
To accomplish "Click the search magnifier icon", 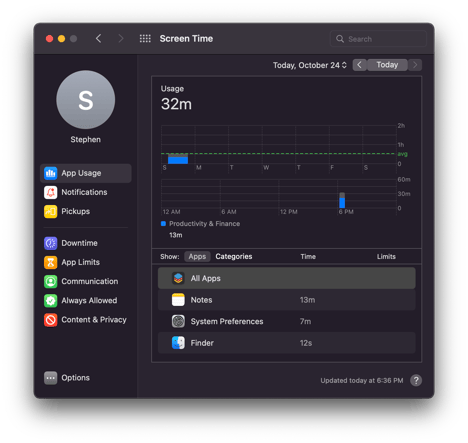I will click(x=340, y=39).
